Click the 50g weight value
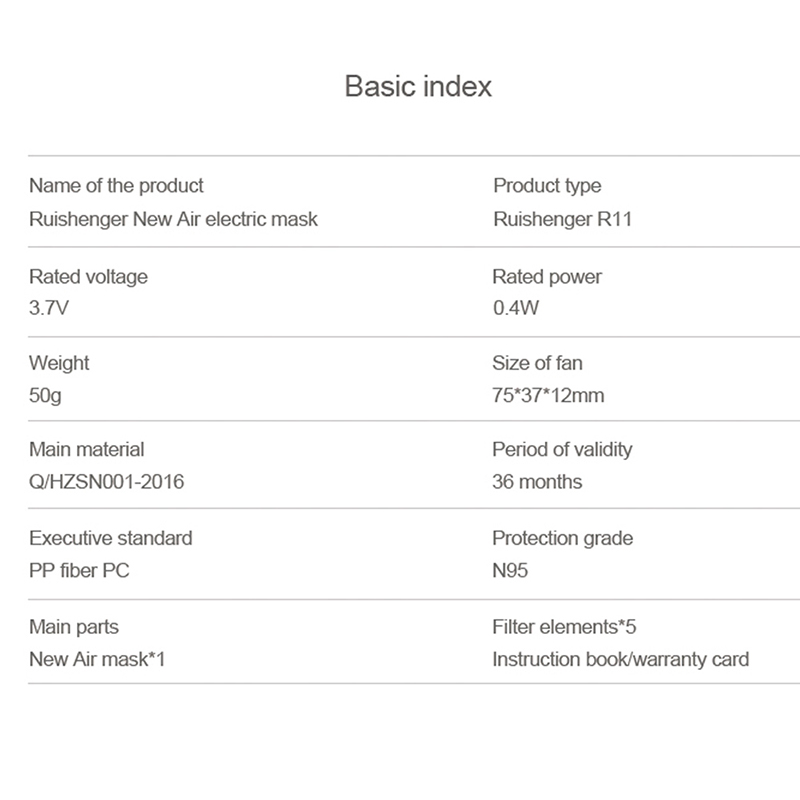Screen dimensions: 800x800 45,395
